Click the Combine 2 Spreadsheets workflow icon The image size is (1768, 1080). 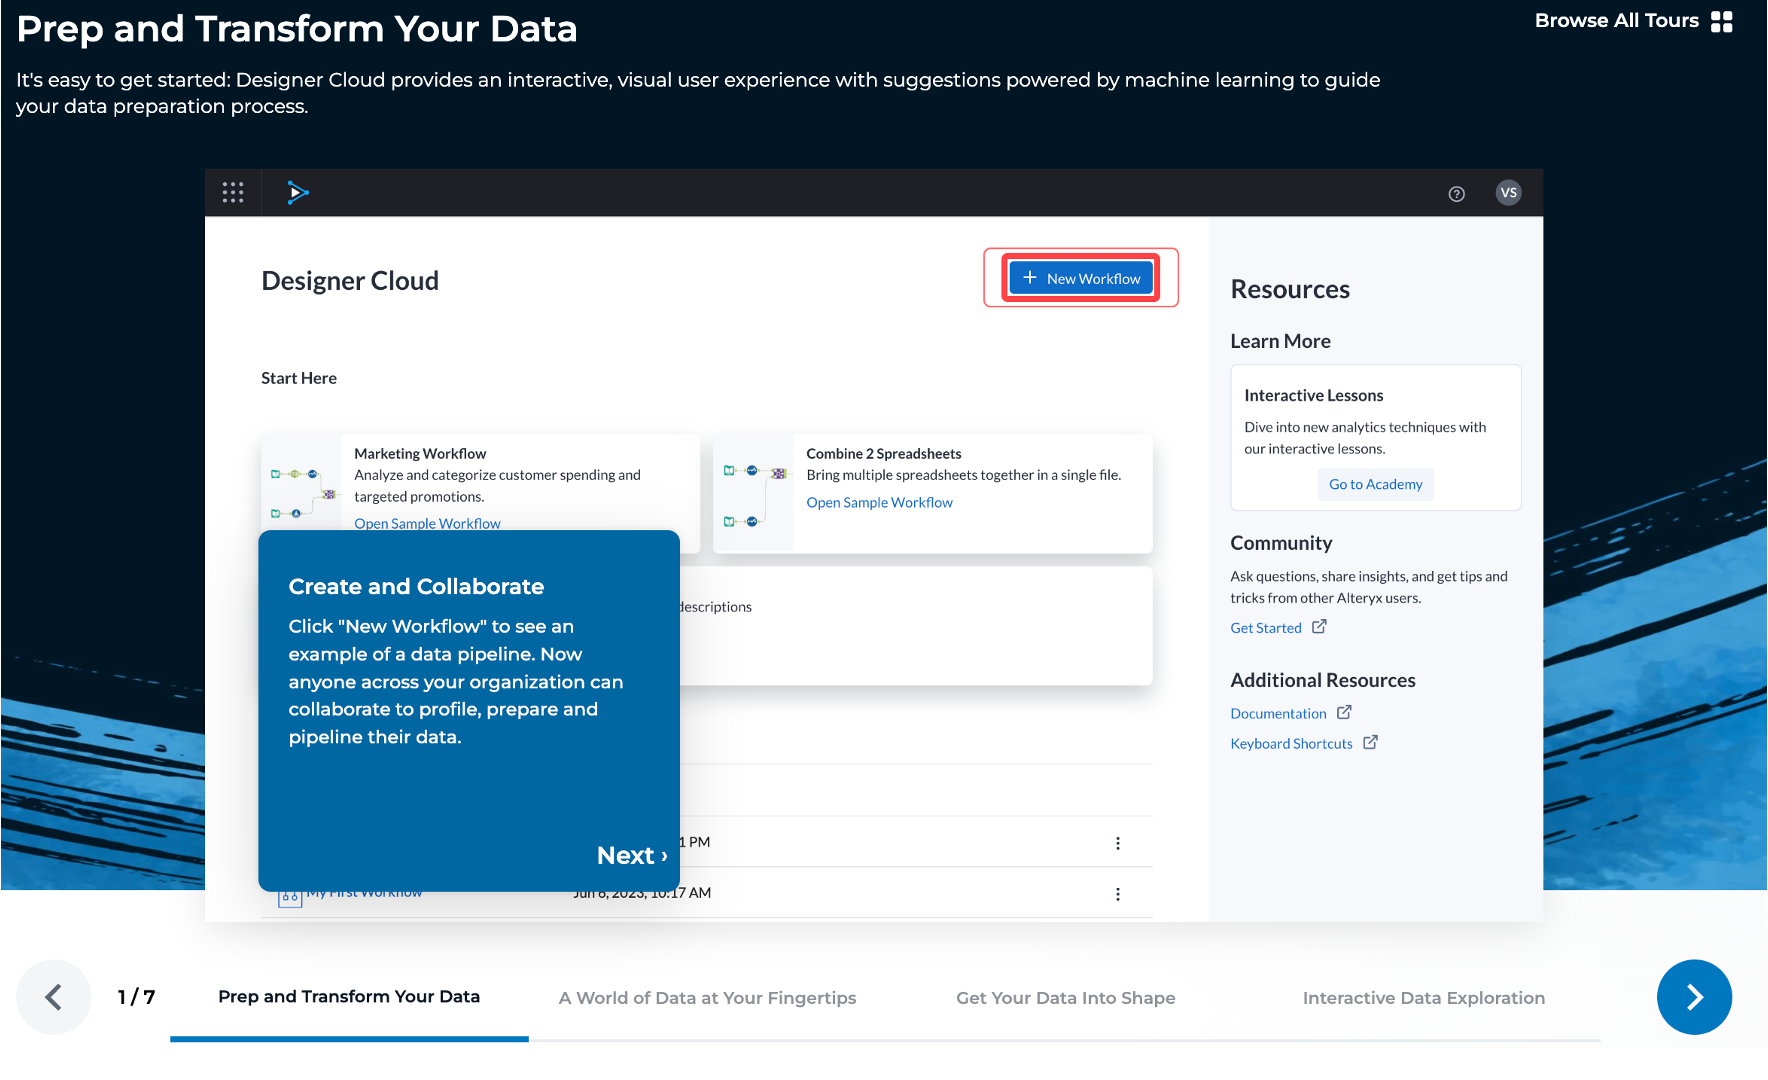coord(752,493)
